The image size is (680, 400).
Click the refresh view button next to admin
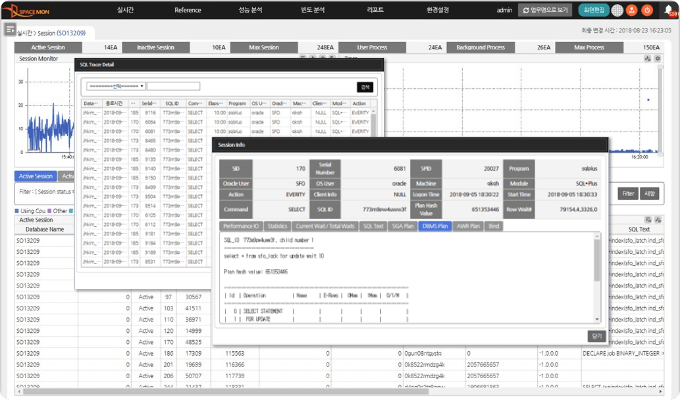pos(545,10)
